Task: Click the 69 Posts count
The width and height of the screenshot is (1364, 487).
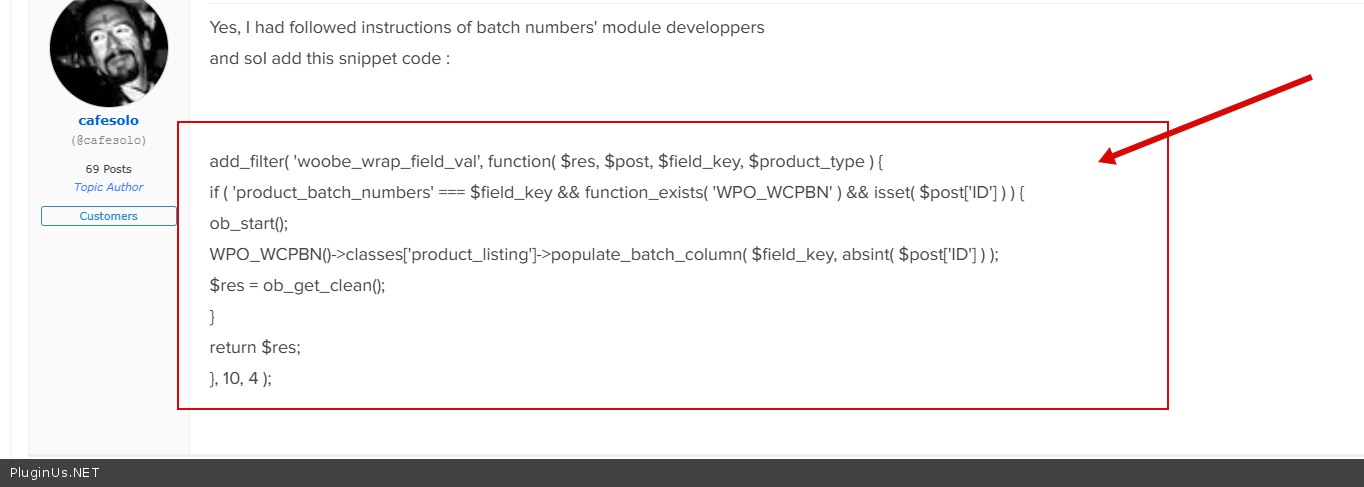Action: 108,169
